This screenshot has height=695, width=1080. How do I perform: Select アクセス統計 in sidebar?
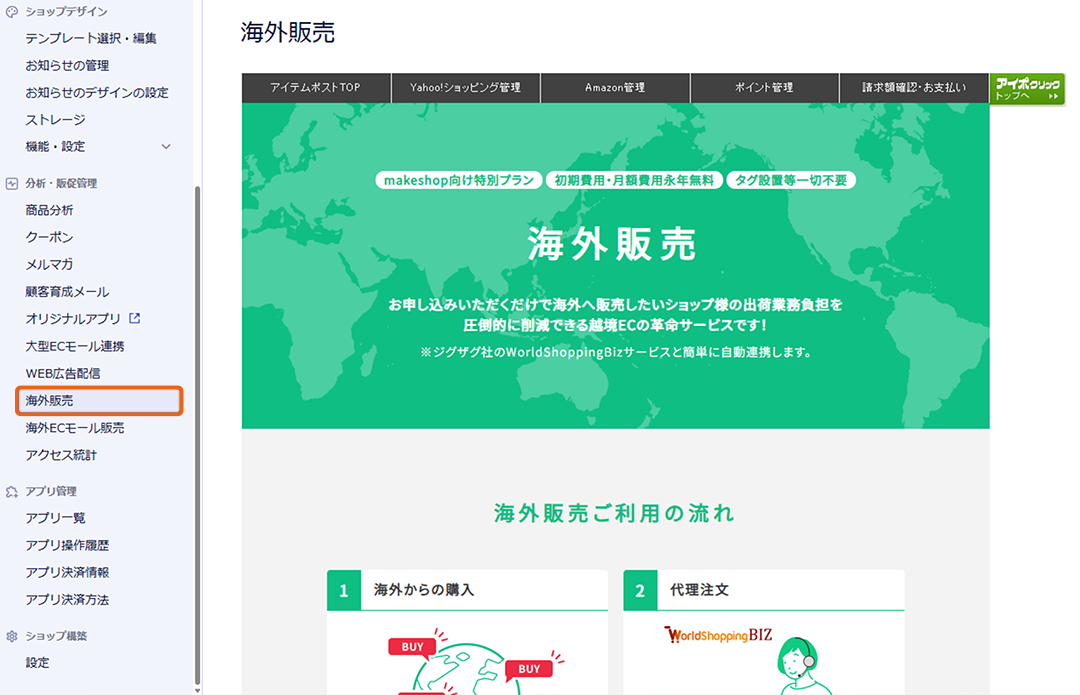[x=61, y=455]
